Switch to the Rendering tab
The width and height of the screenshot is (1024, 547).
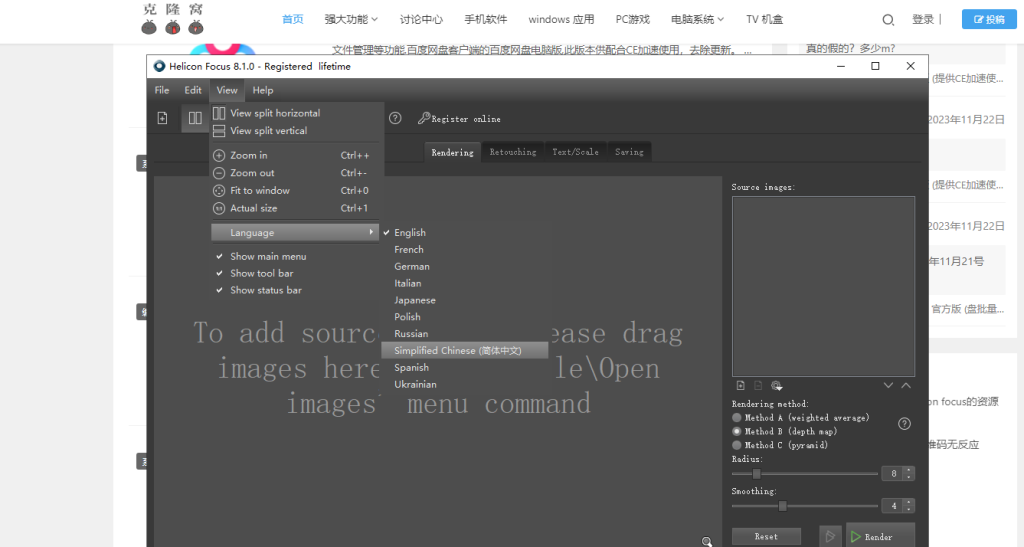[453, 152]
